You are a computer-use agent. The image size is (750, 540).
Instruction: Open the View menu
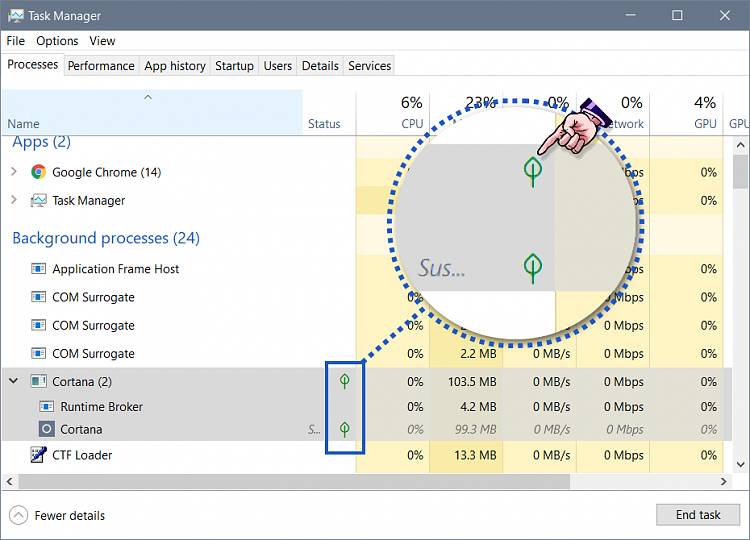tap(102, 41)
